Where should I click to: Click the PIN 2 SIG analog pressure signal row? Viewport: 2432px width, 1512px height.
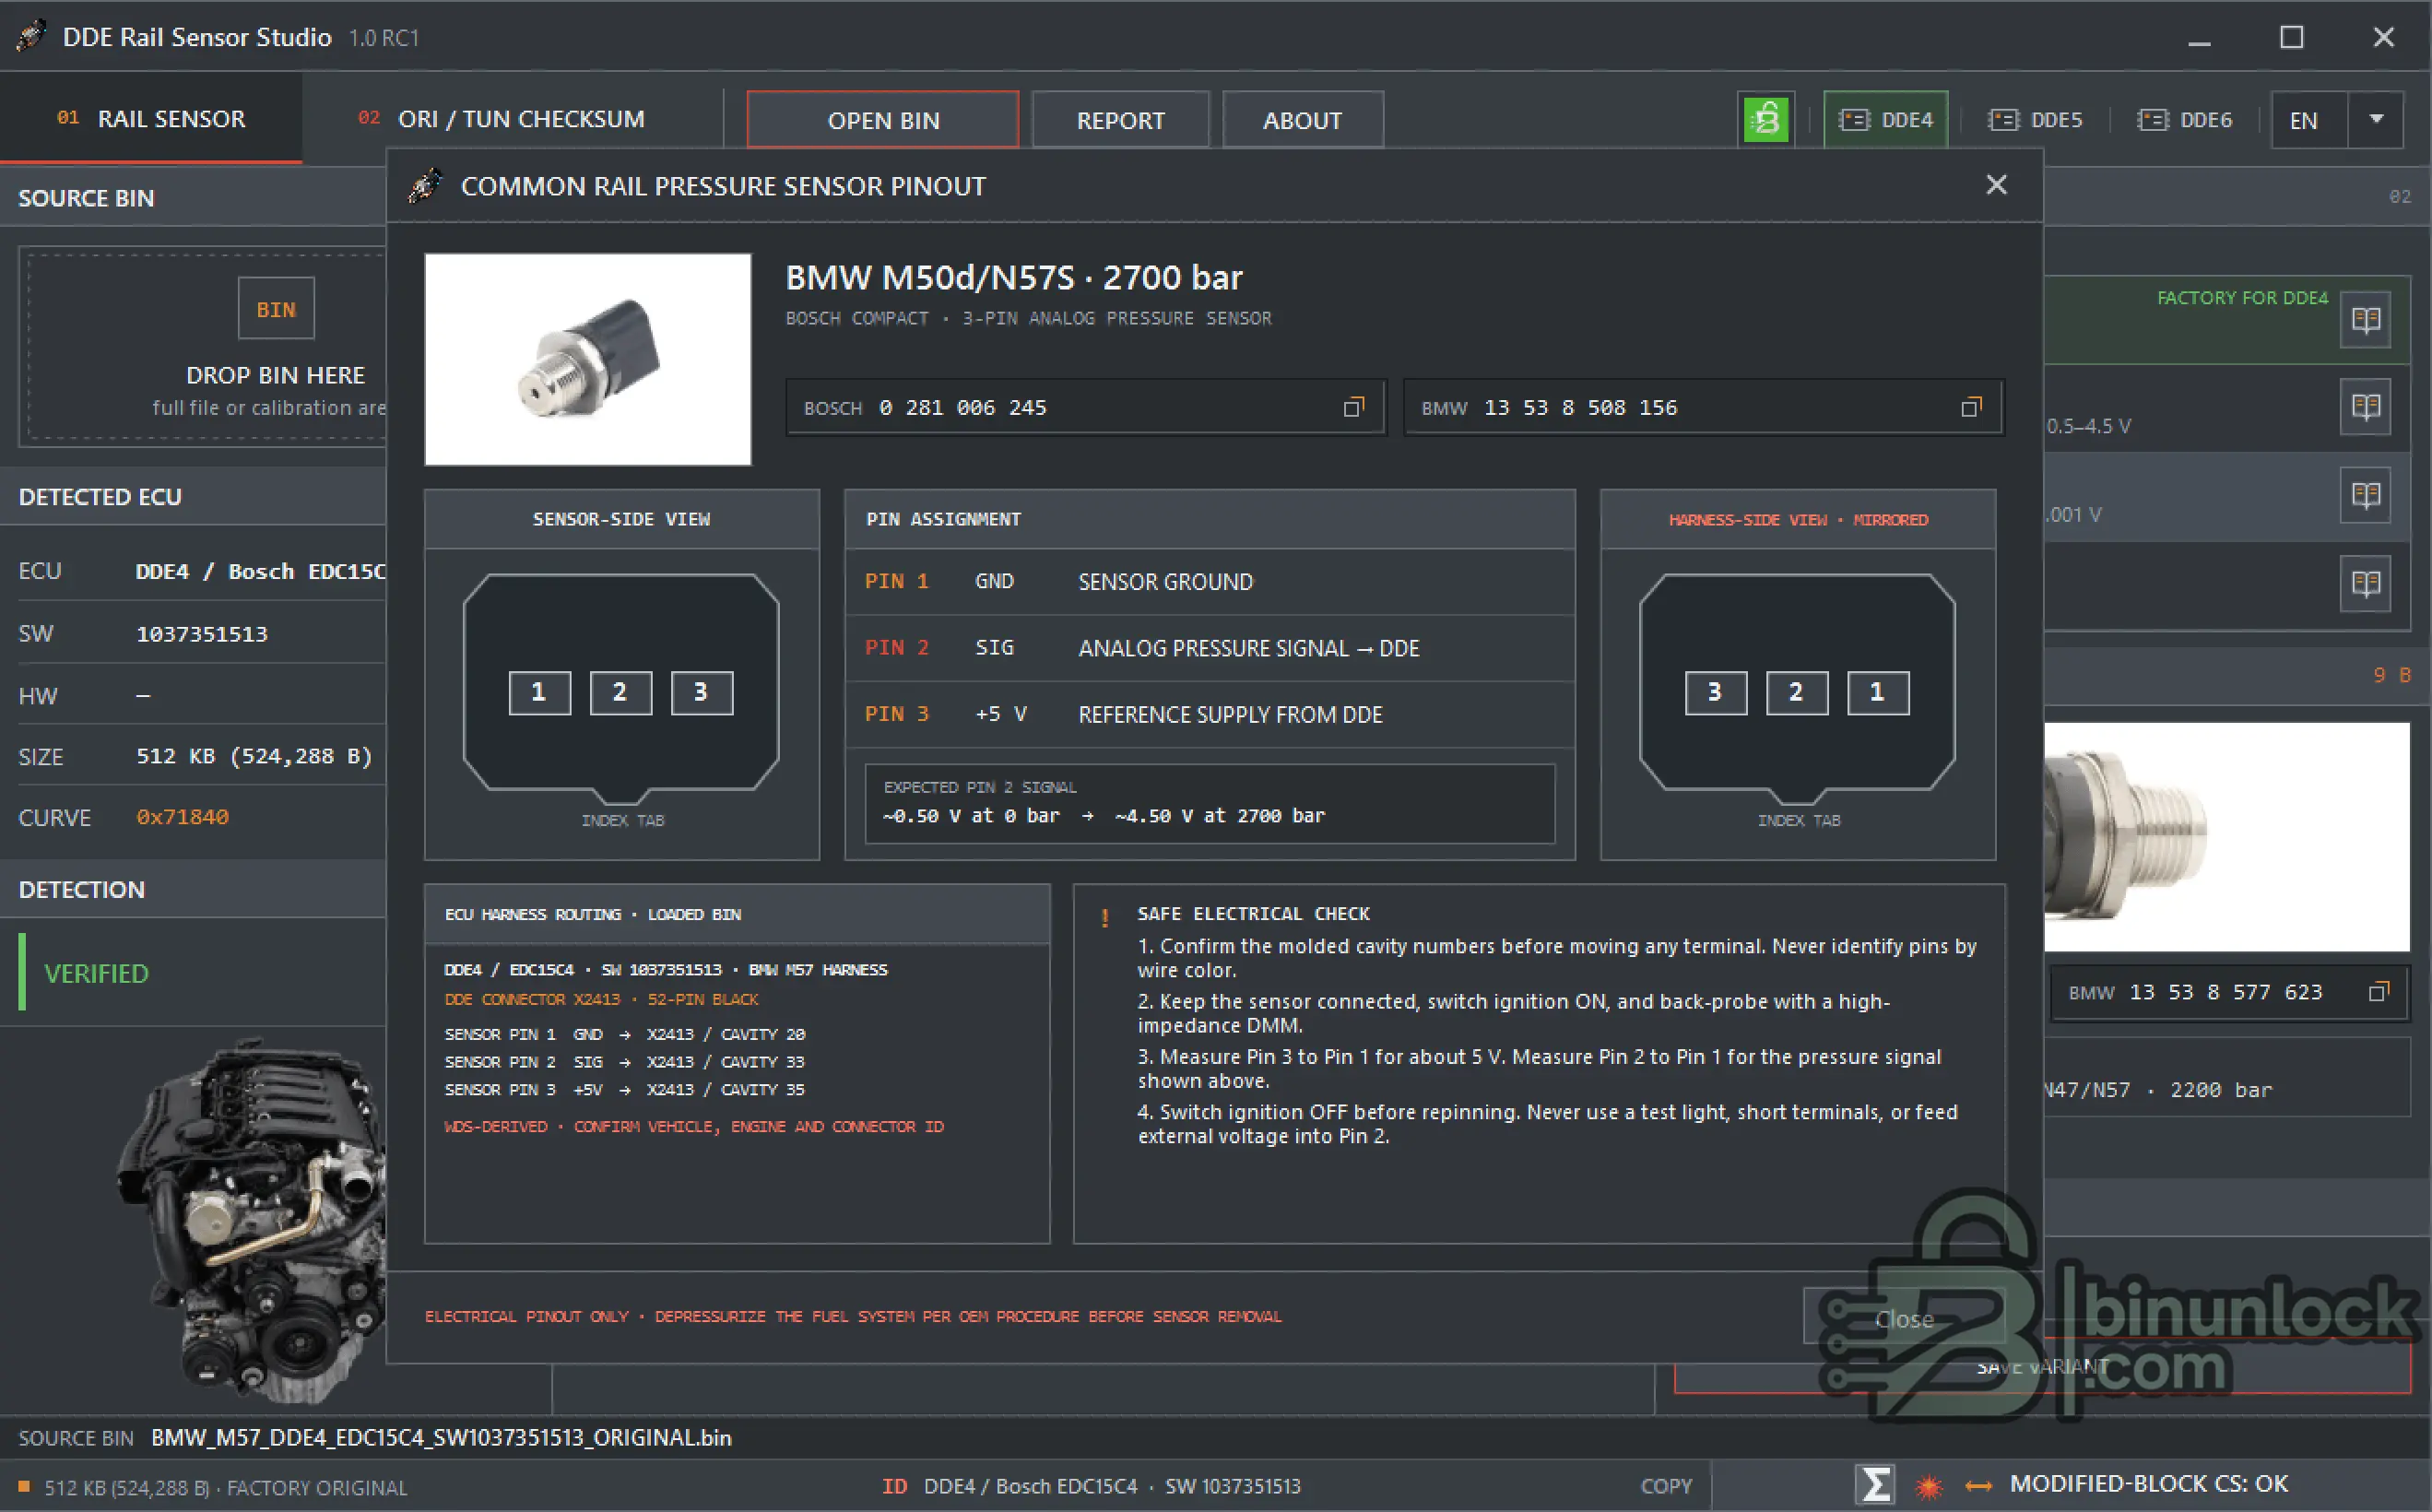[1210, 648]
